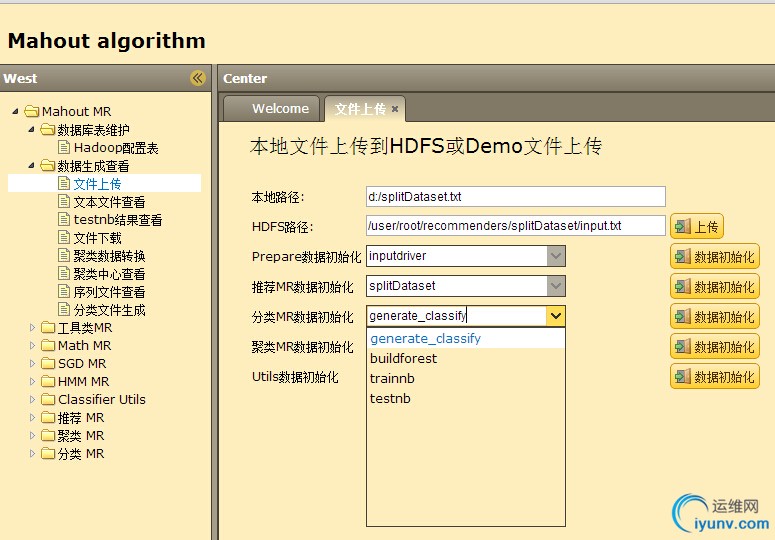
Task: Open the Prepare数据初始化 inputdriver dropdown arrow
Action: 556,256
